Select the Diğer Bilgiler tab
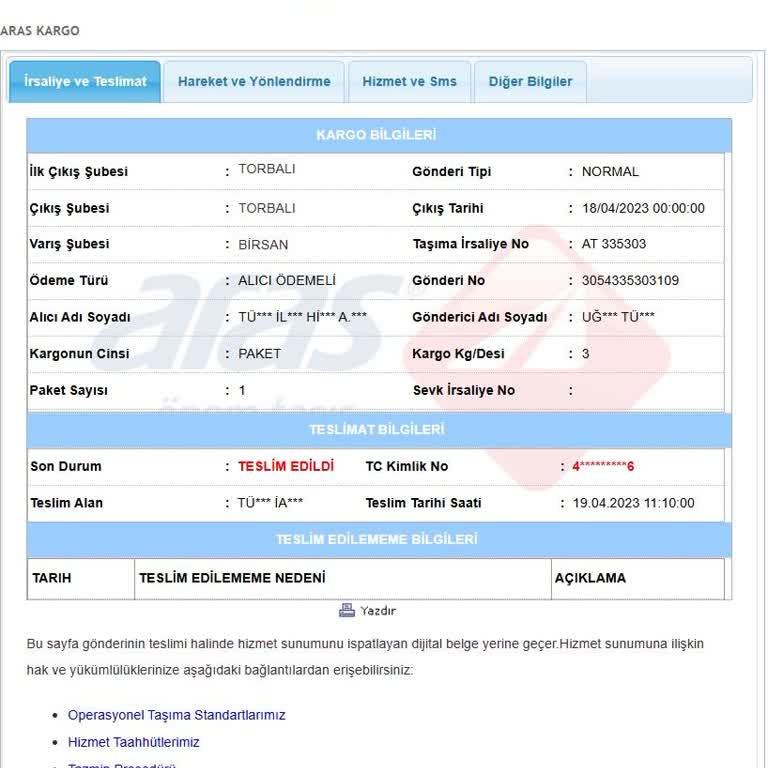 coord(530,81)
